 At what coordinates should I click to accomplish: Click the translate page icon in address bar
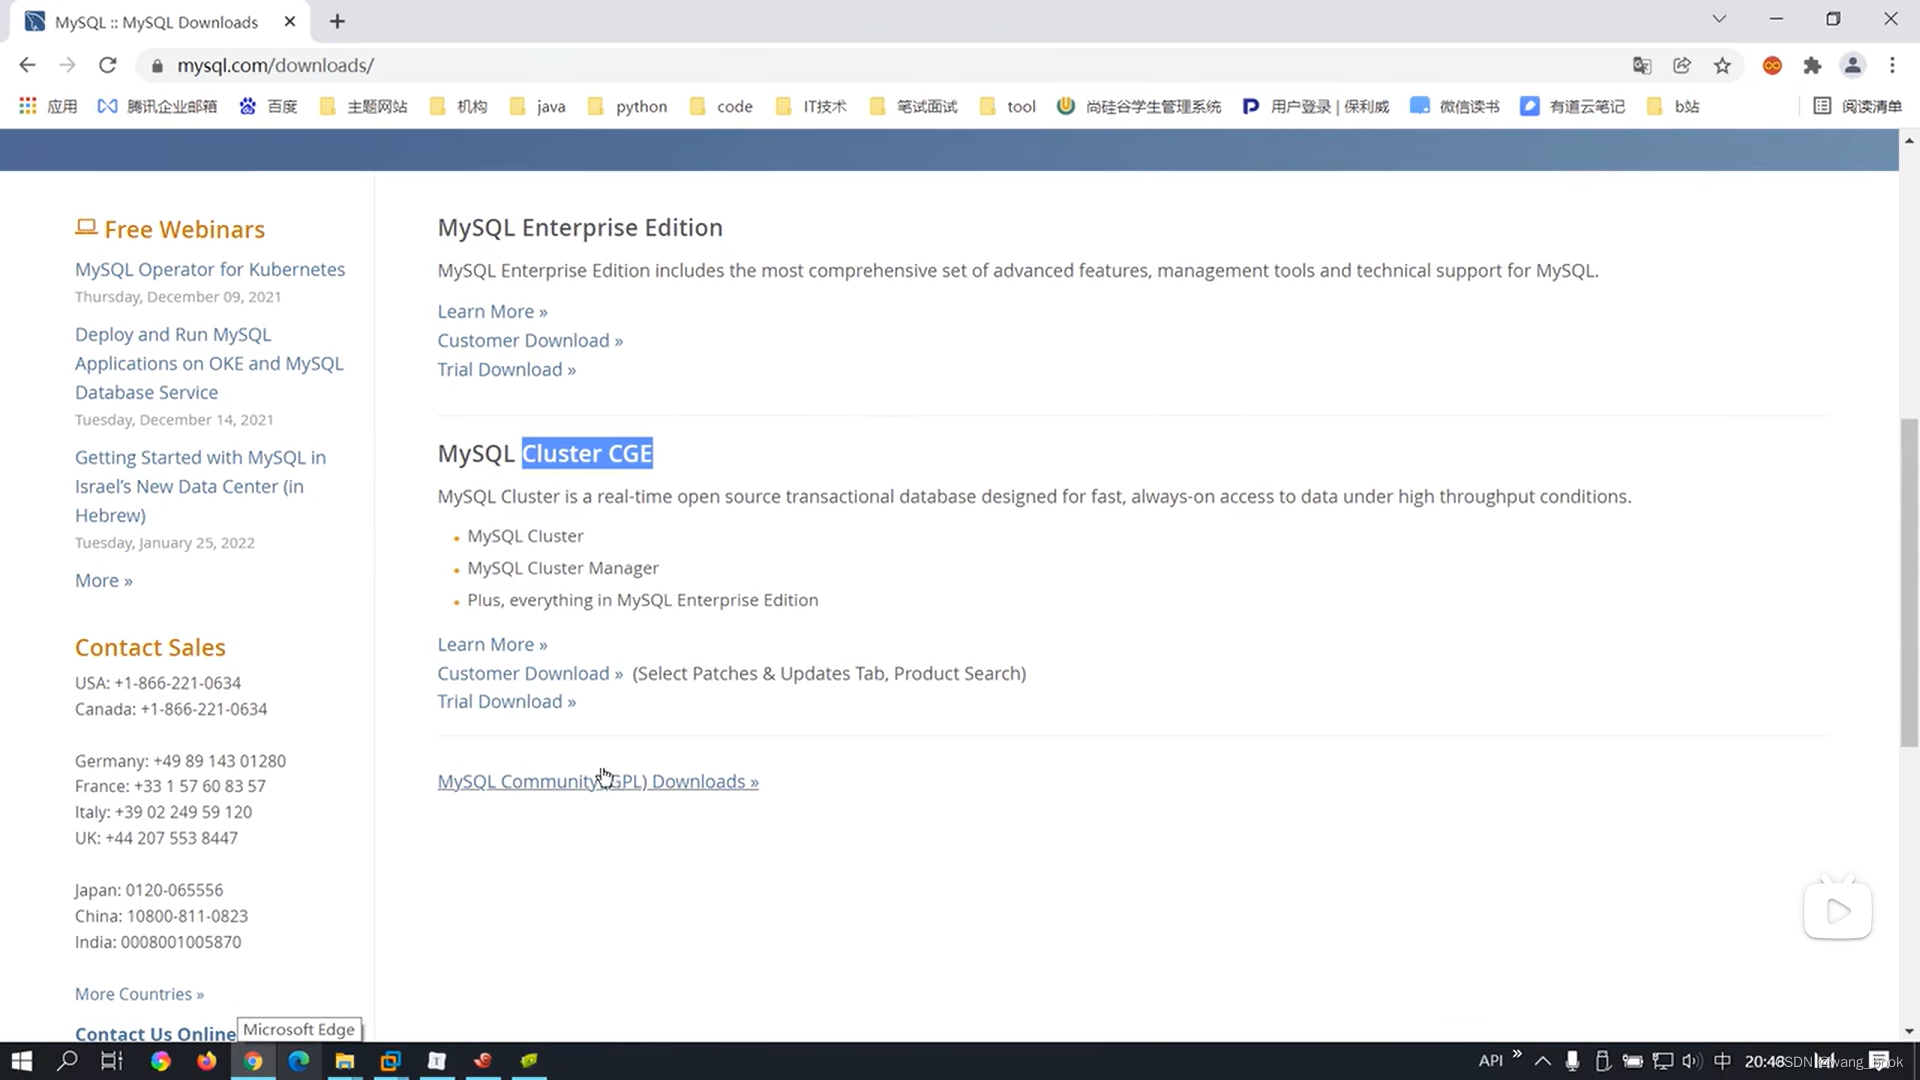tap(1642, 65)
